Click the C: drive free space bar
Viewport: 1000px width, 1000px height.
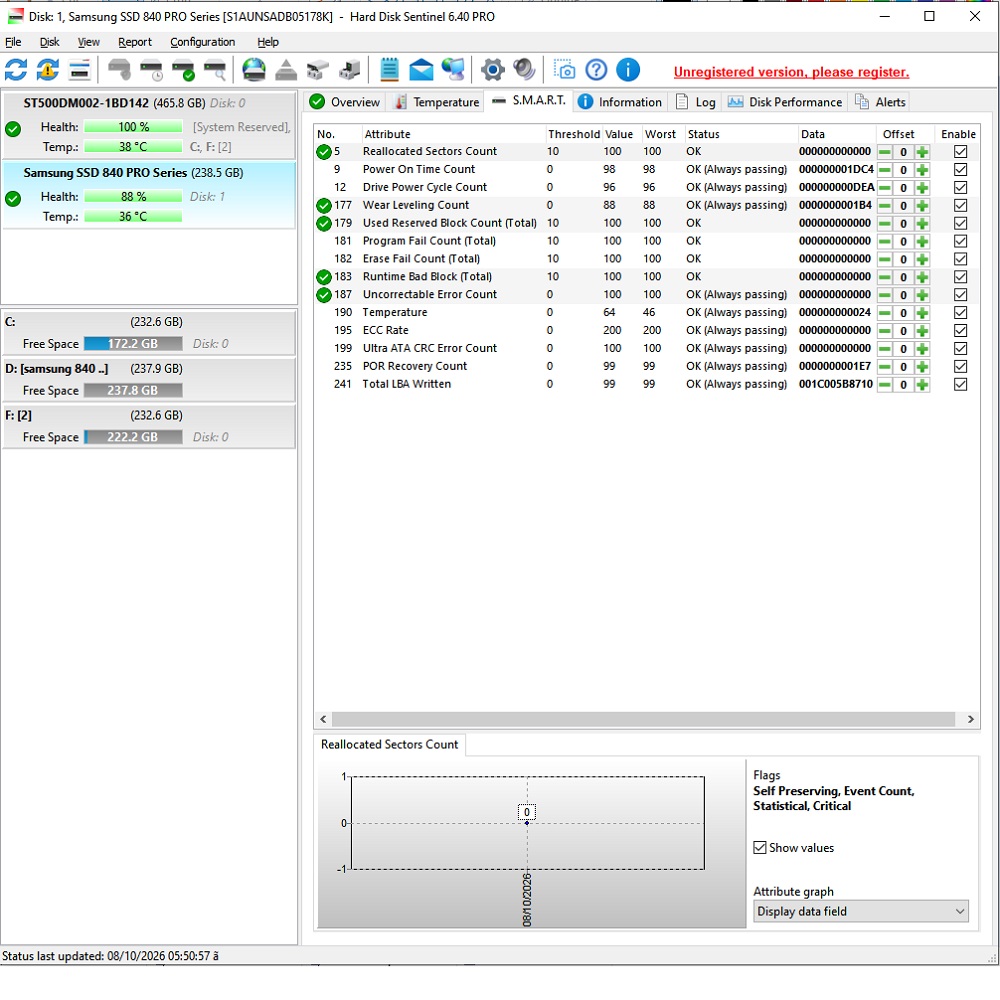133,344
